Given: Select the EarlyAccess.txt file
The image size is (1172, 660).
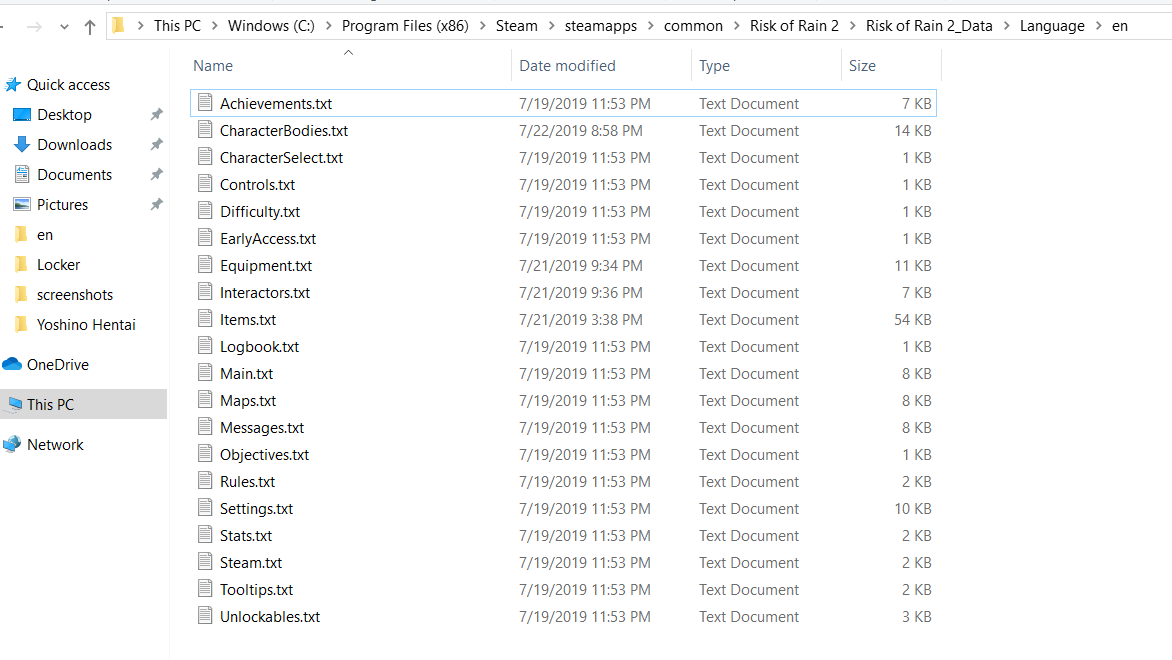Looking at the screenshot, I should coord(268,238).
